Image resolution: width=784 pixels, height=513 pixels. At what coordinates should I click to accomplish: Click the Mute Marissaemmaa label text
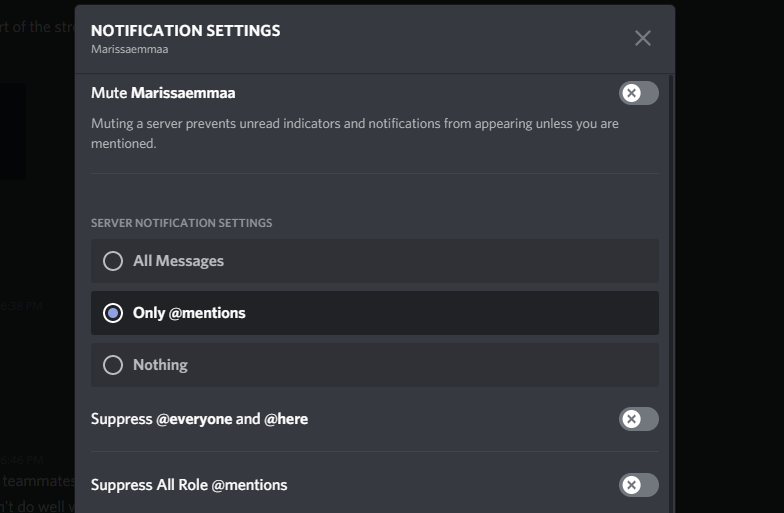pyautogui.click(x=163, y=93)
